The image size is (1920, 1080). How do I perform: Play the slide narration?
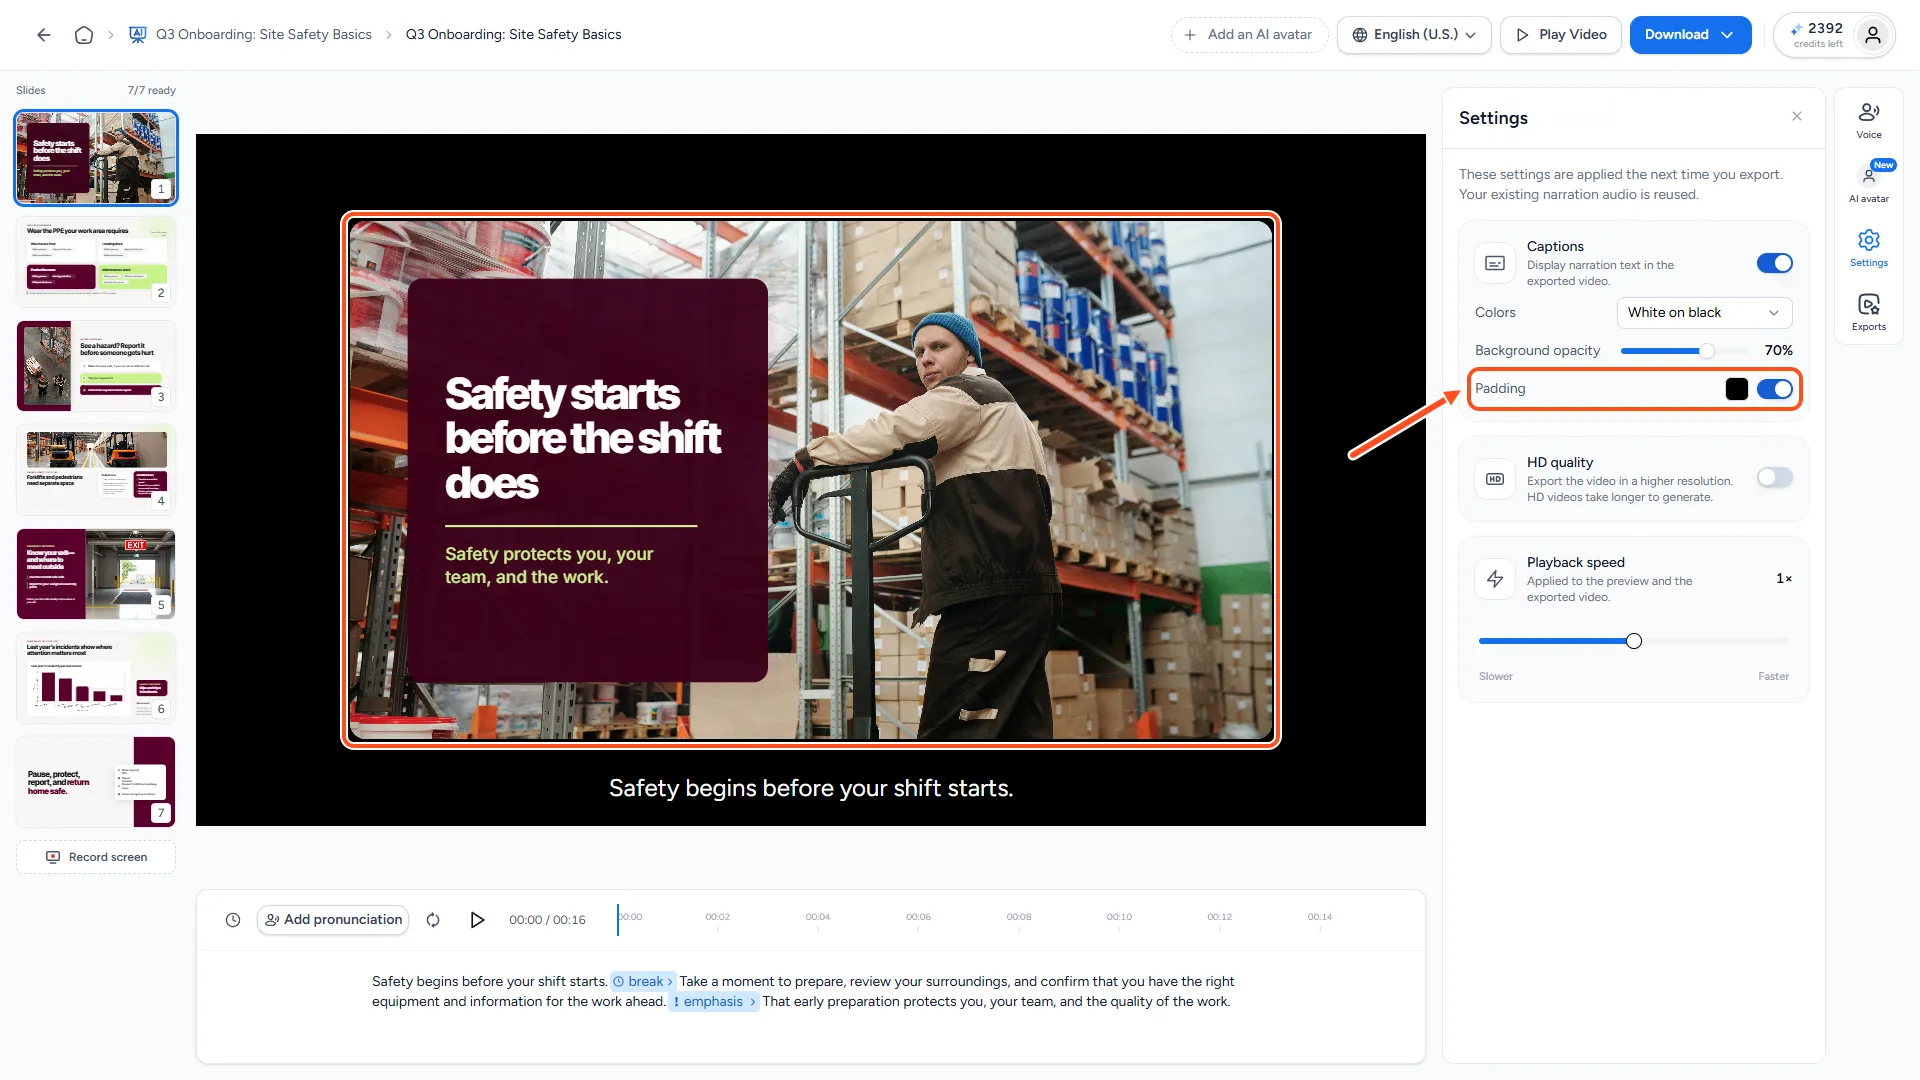point(477,920)
